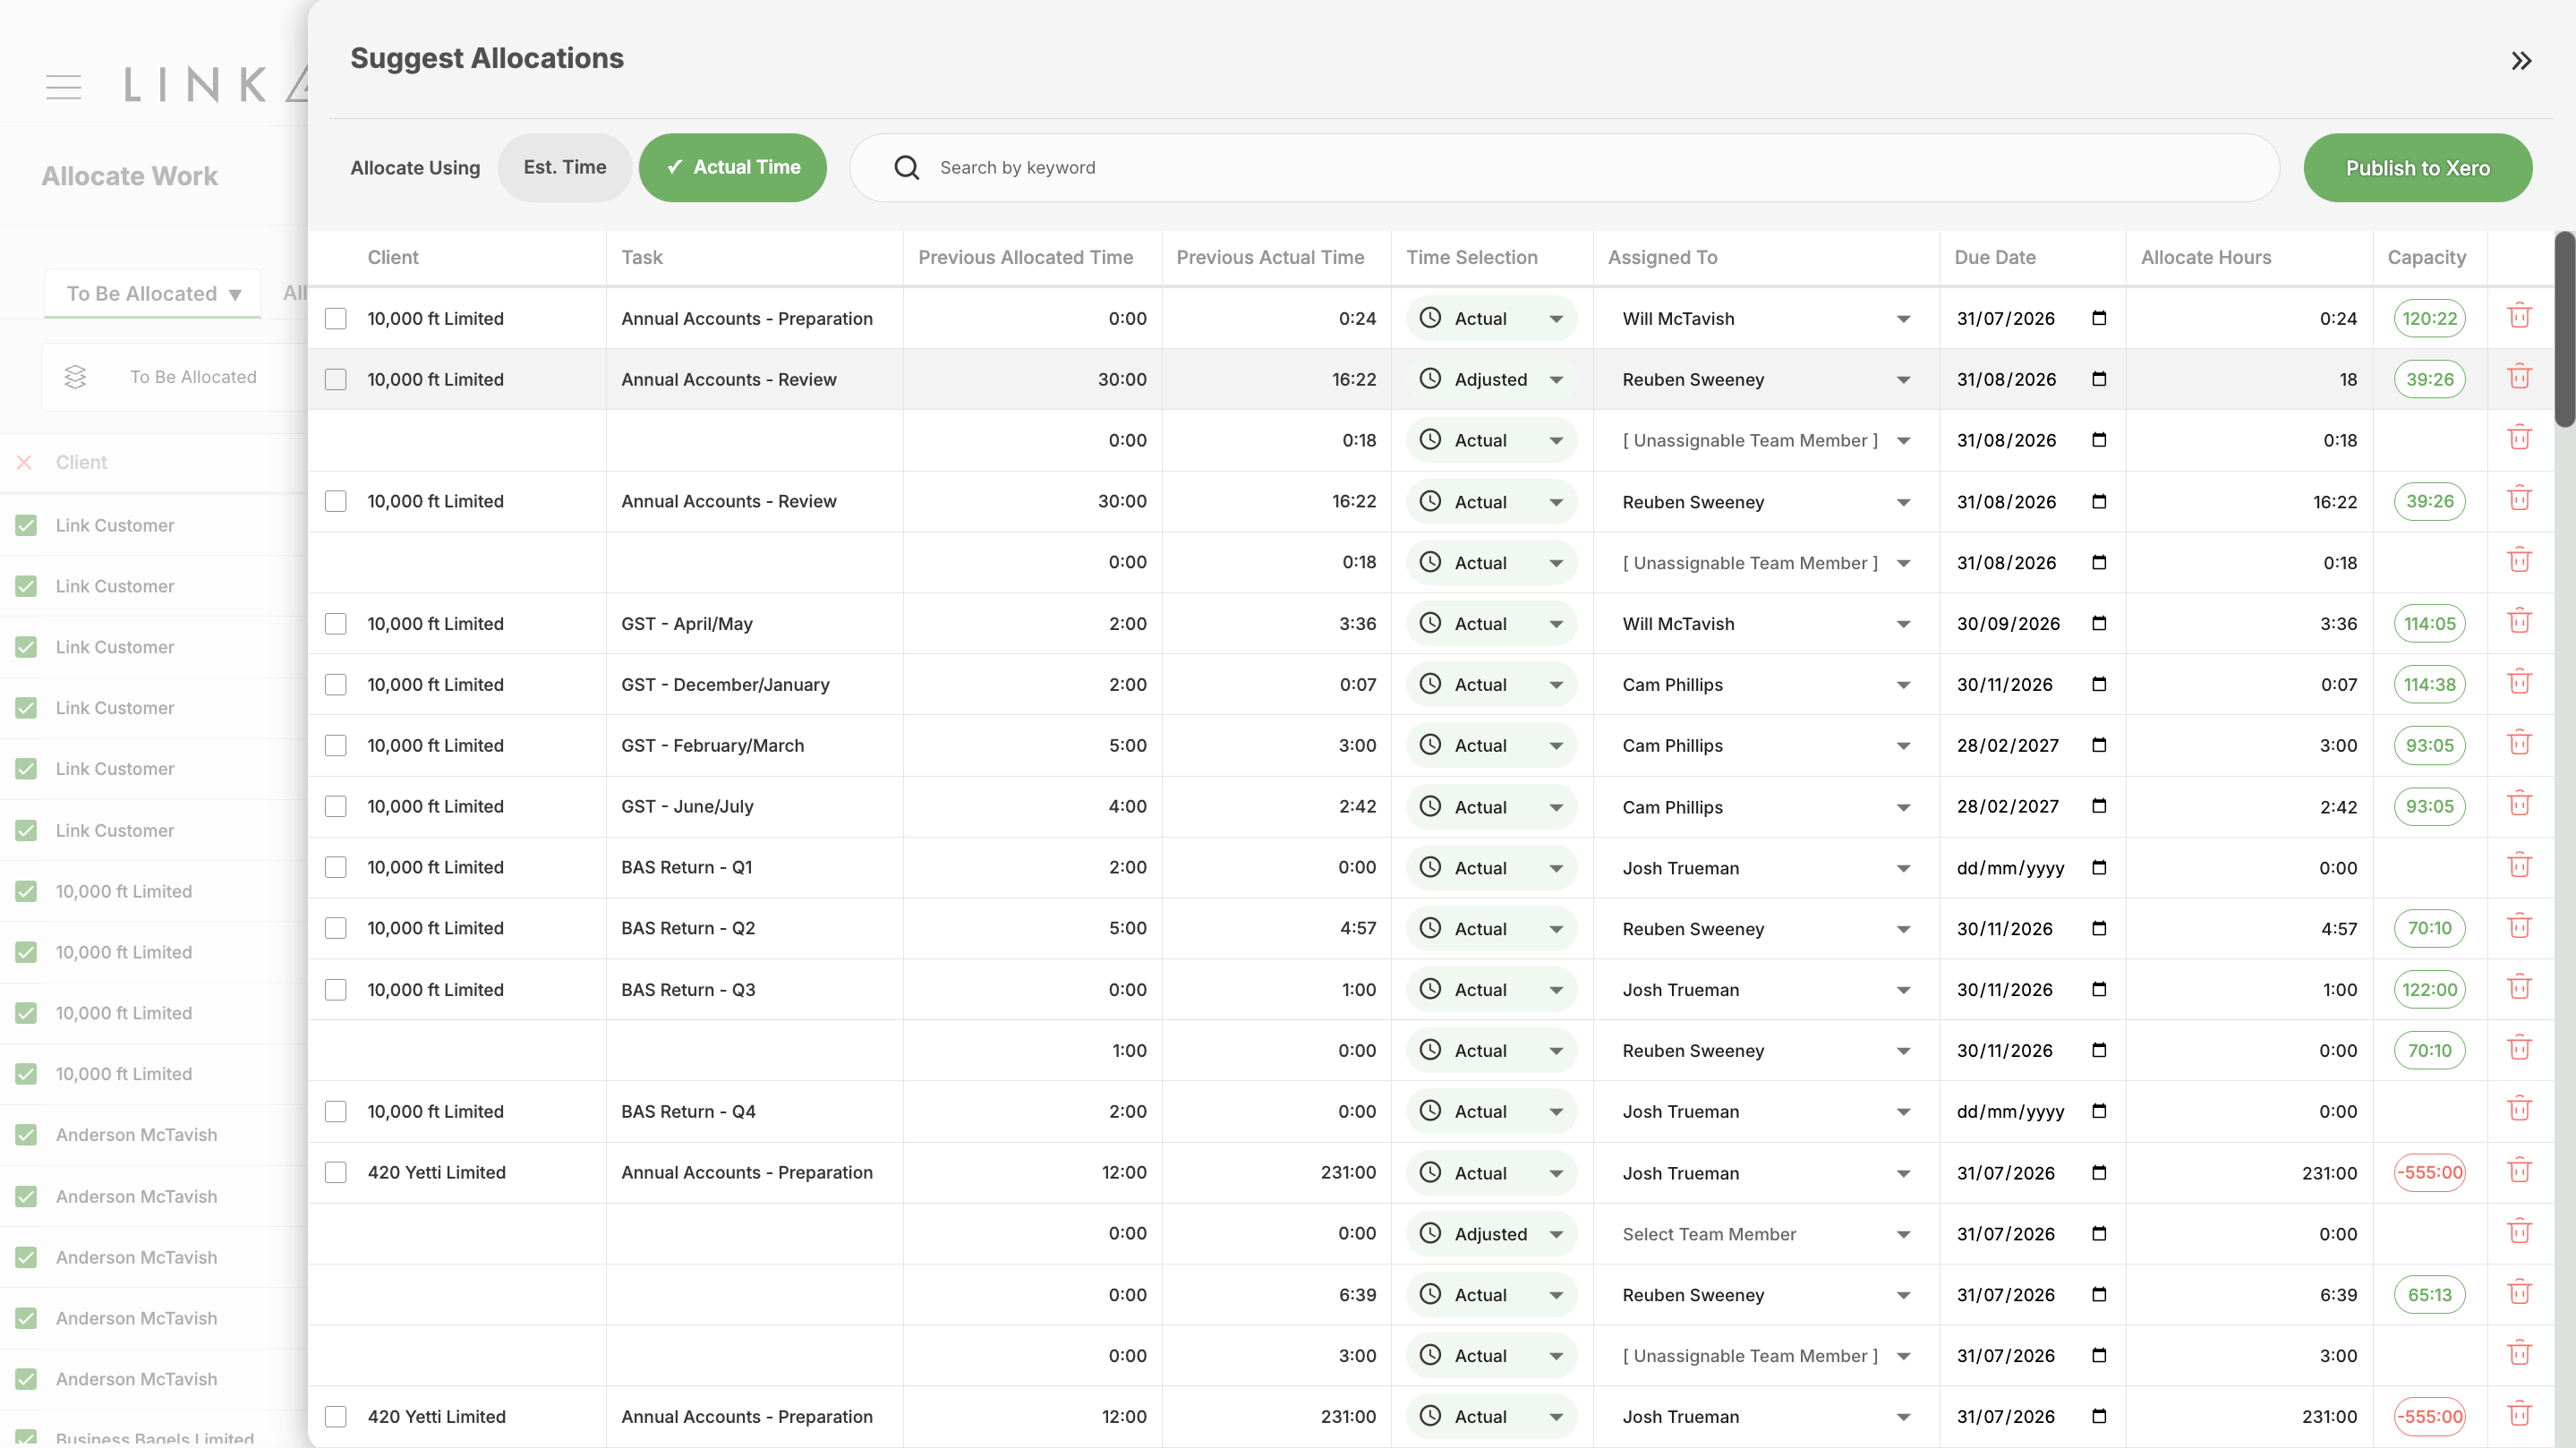Tick the checkbox for Annual Accounts - Preparation Will McTavish row
Screen dimensions: 2576x1448
tap(336, 318)
